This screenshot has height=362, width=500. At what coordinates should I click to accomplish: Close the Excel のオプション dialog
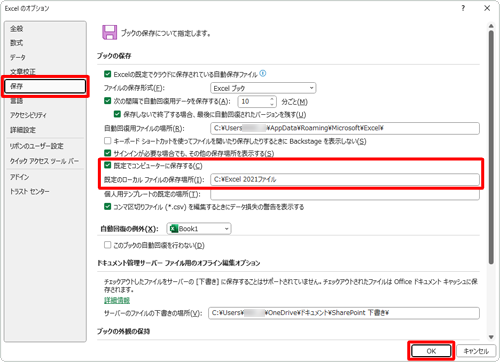pos(487,8)
